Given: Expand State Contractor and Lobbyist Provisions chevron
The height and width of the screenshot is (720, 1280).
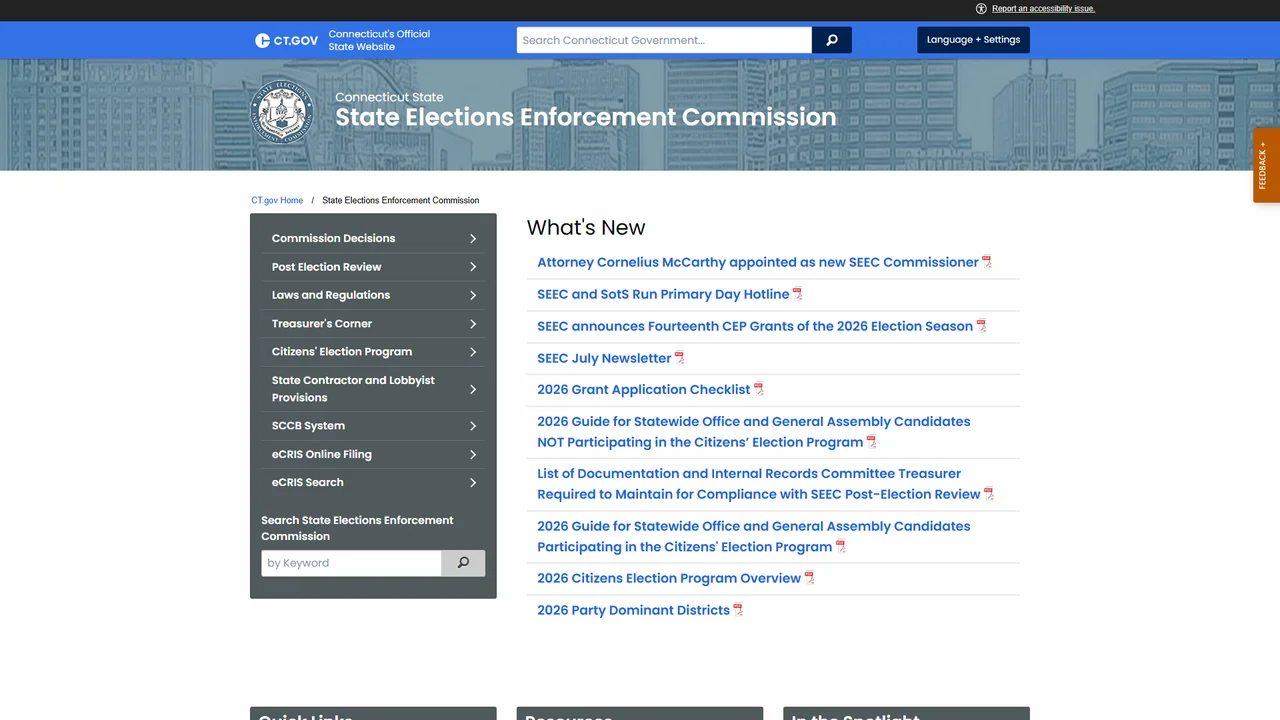Looking at the screenshot, I should click(473, 389).
